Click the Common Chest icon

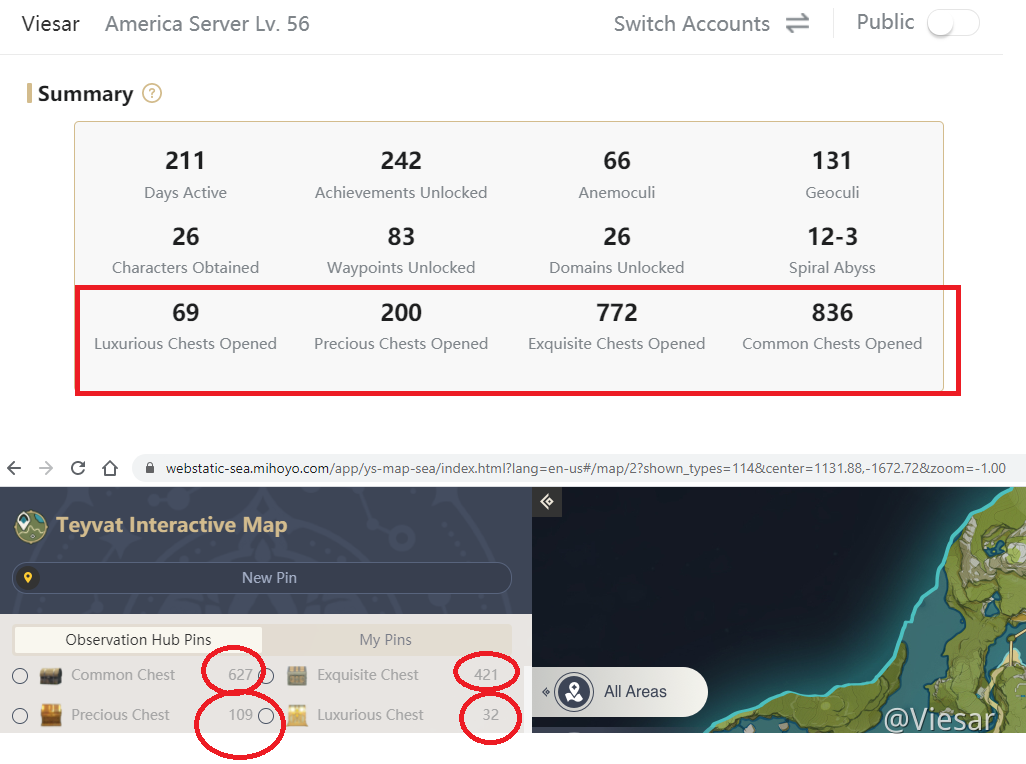coord(51,675)
